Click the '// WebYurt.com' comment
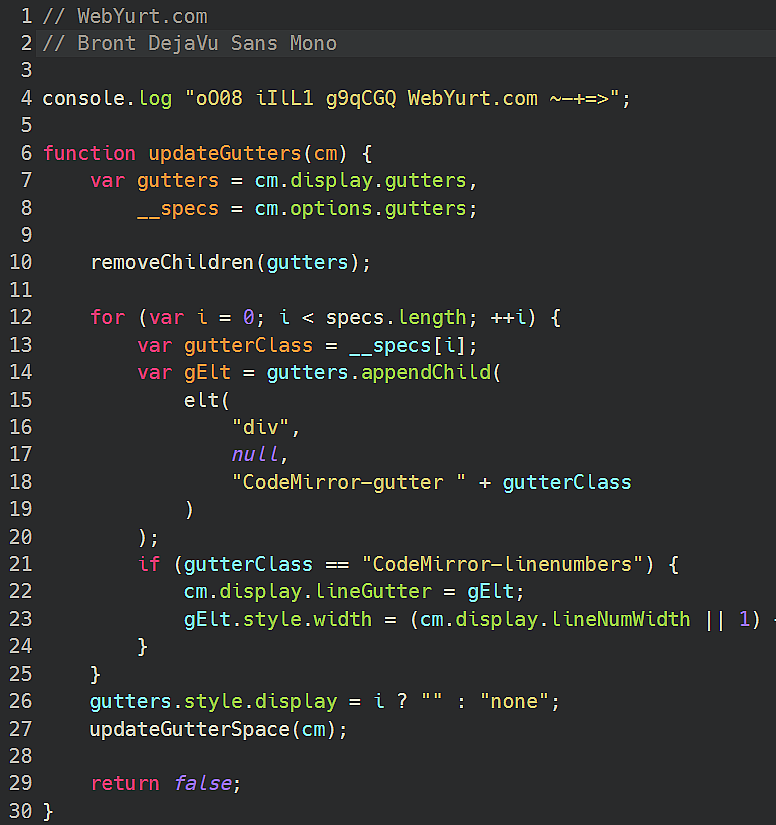The height and width of the screenshot is (825, 776). [125, 16]
